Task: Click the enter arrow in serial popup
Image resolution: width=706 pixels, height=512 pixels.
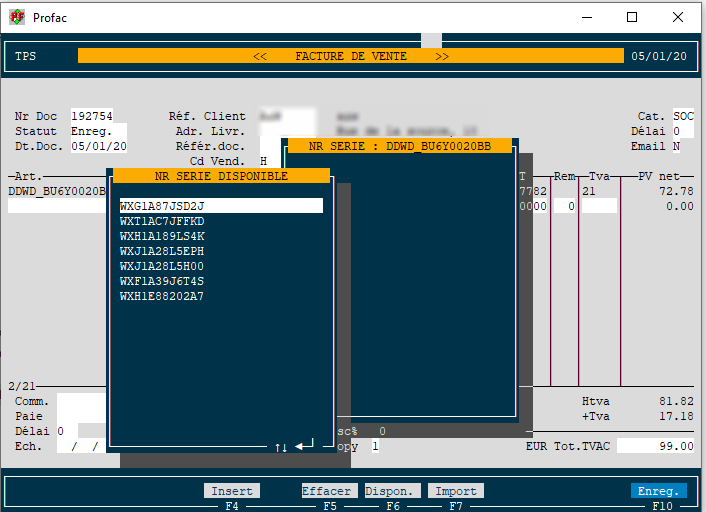Action: click(x=304, y=445)
